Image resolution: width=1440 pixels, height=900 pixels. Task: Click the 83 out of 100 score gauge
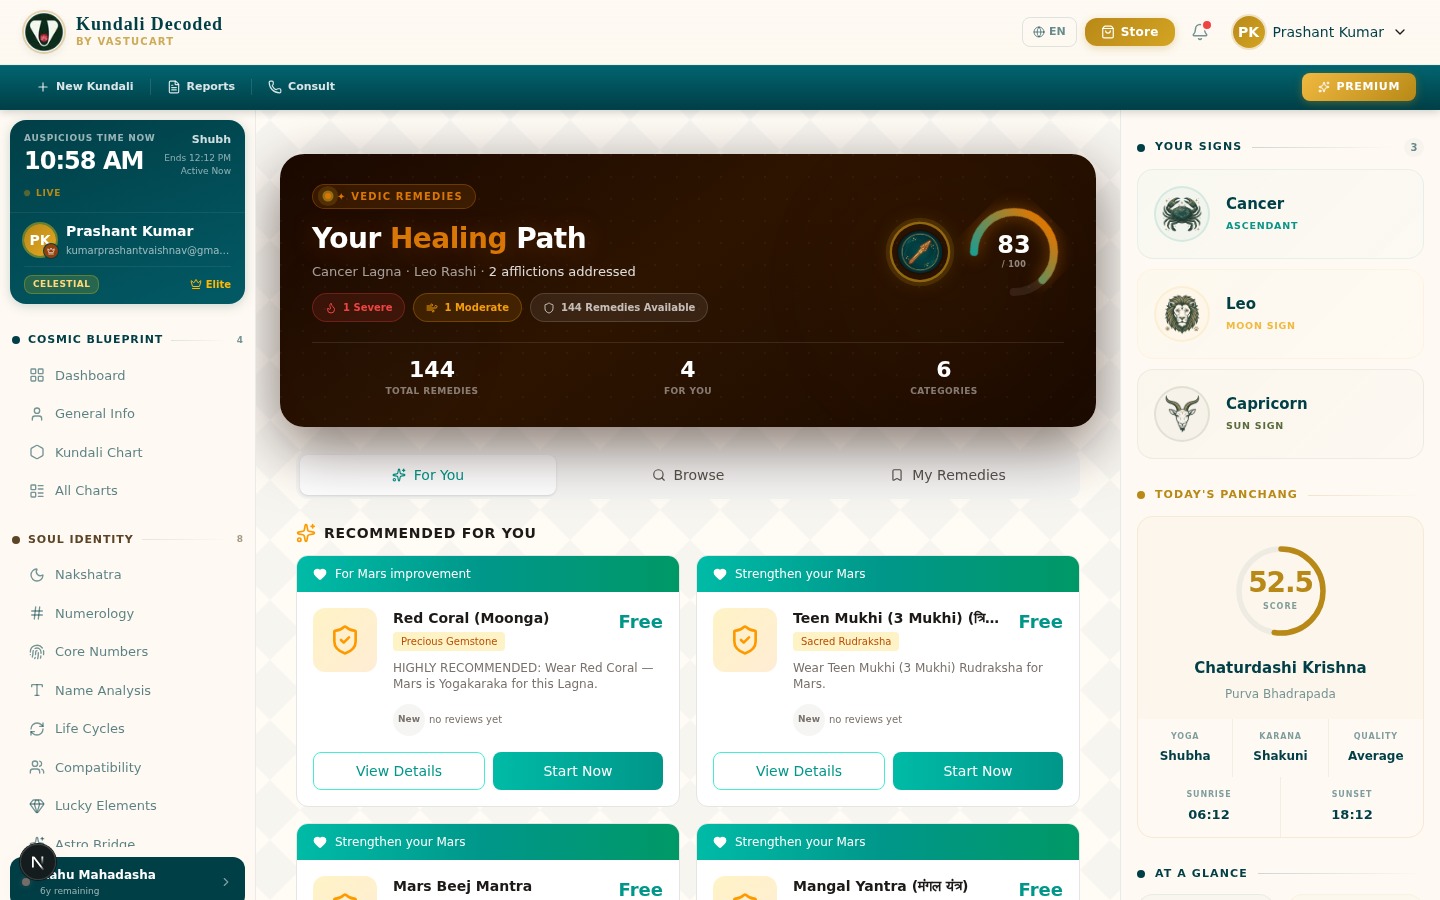point(1013,252)
